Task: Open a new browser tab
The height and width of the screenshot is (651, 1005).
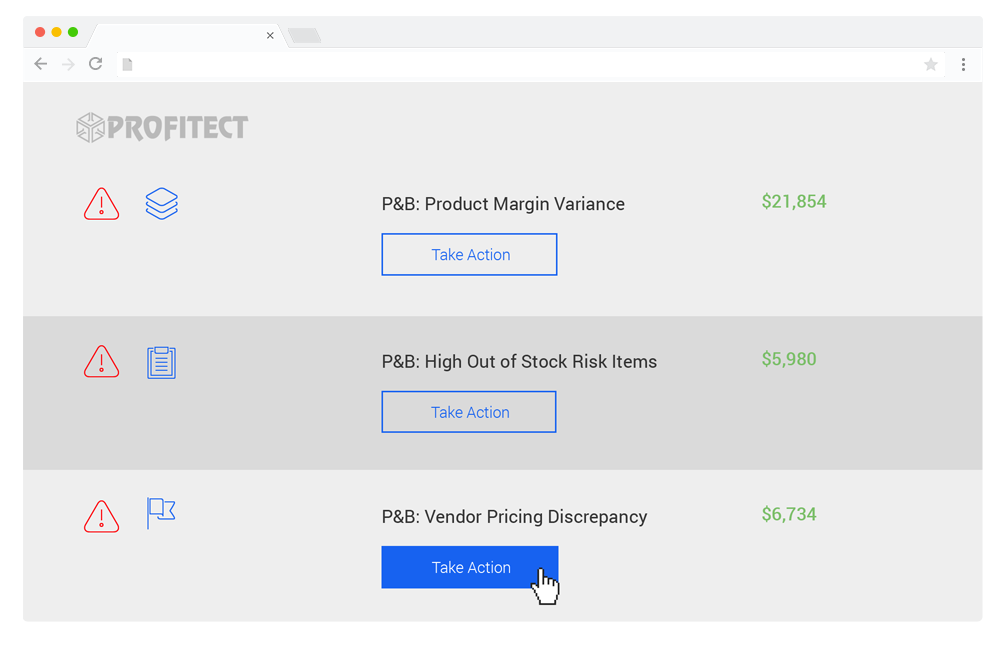Action: click(x=304, y=35)
